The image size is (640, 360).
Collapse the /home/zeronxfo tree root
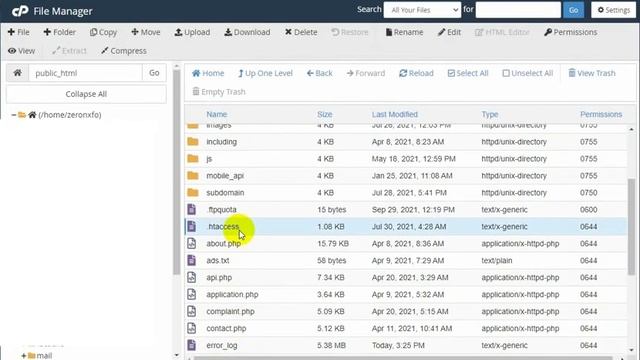point(13,115)
